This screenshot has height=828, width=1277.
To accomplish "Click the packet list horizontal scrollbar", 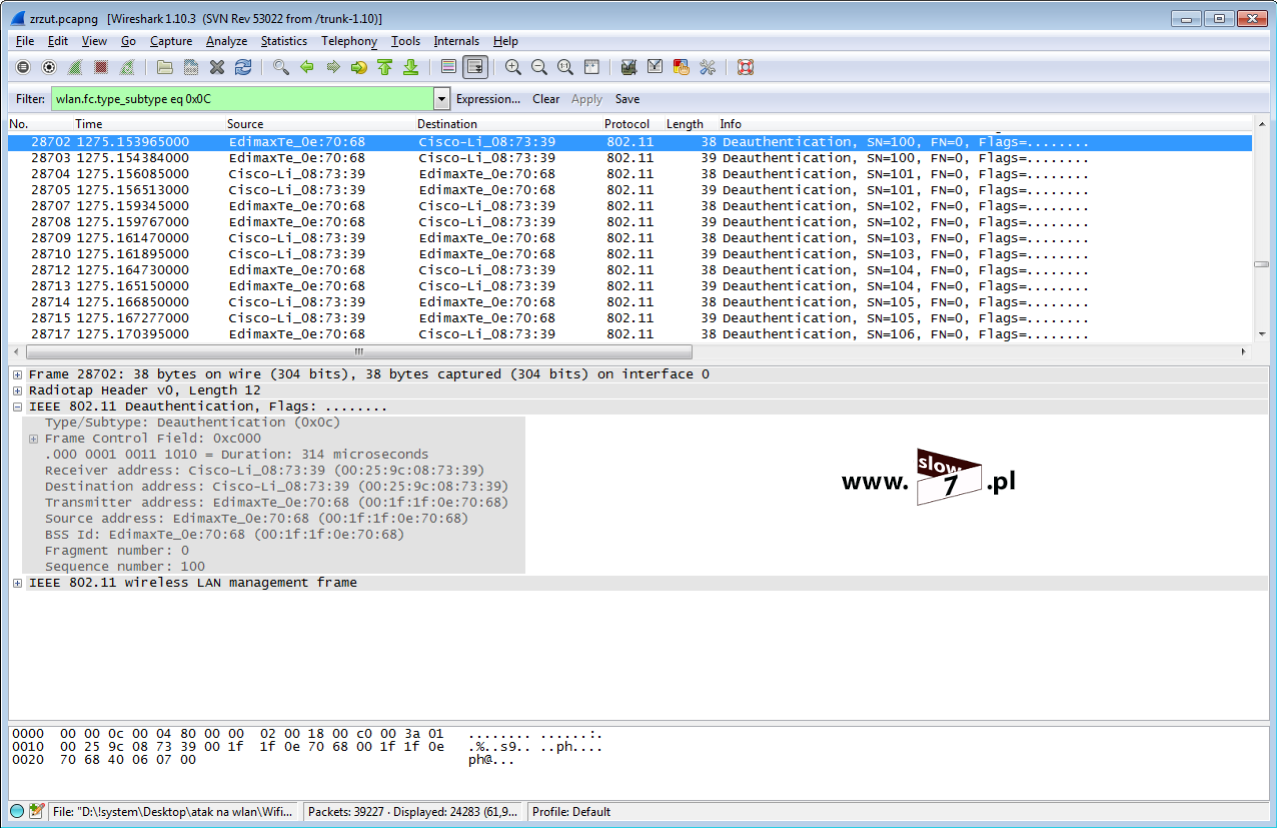I will [359, 352].
